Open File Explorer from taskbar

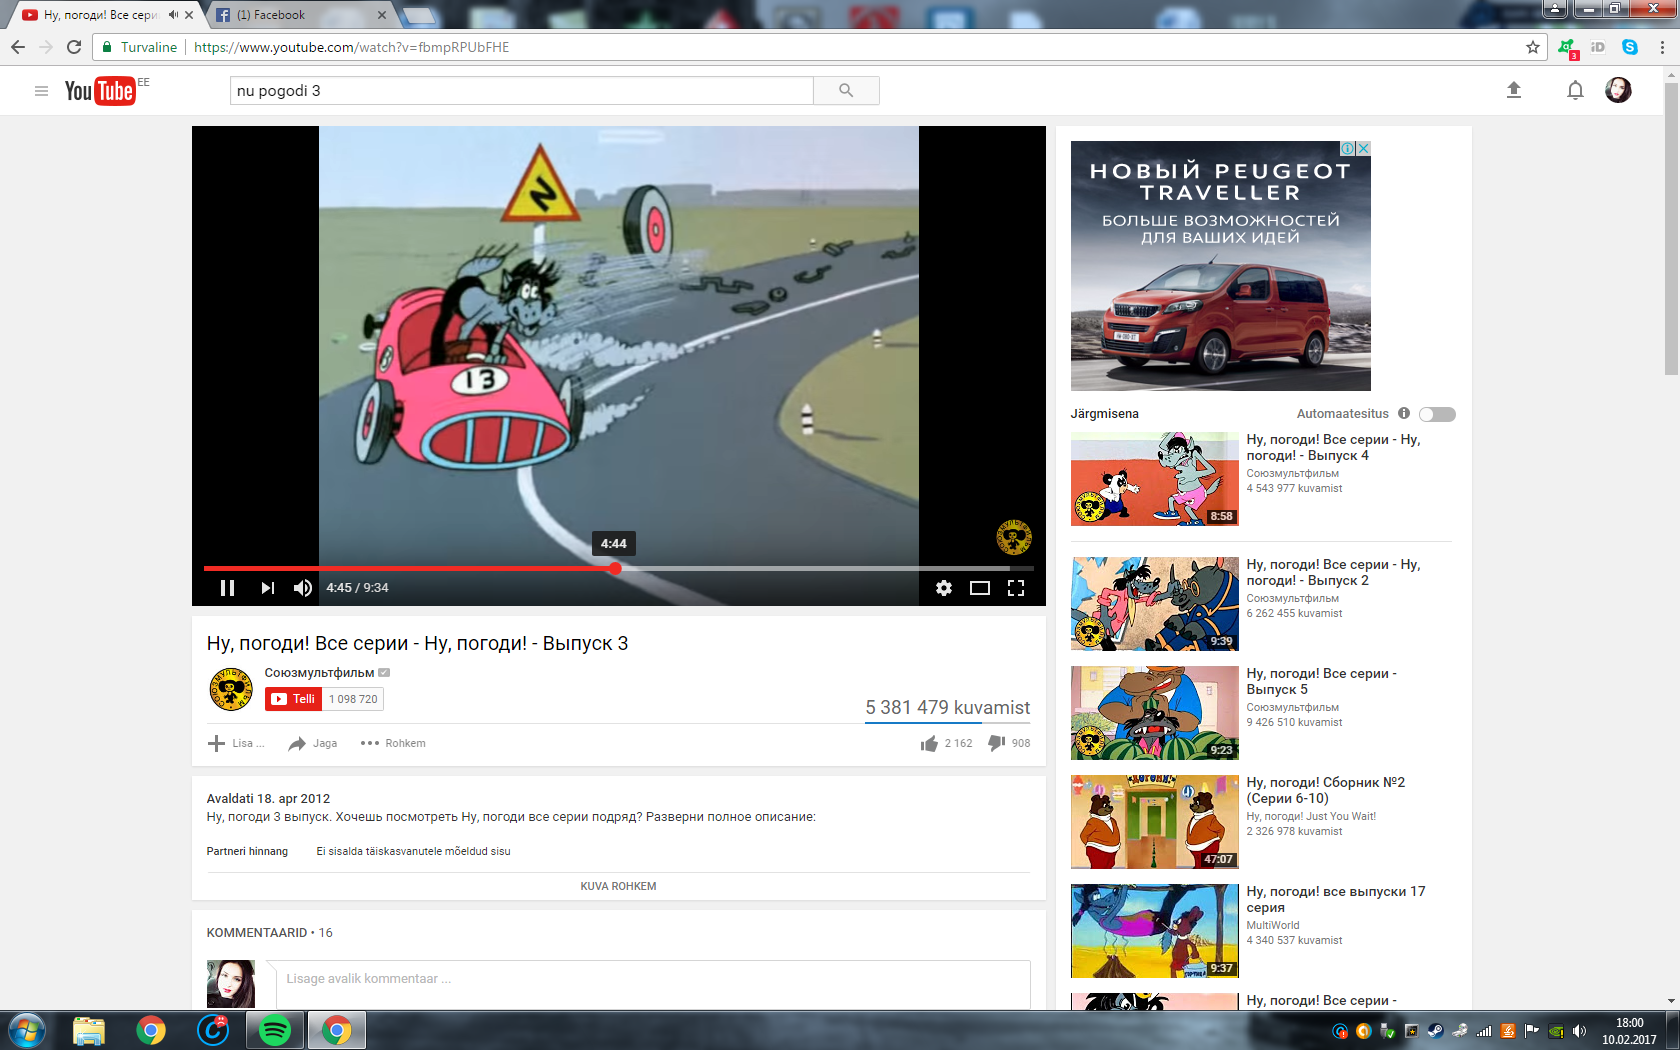pyautogui.click(x=89, y=1030)
